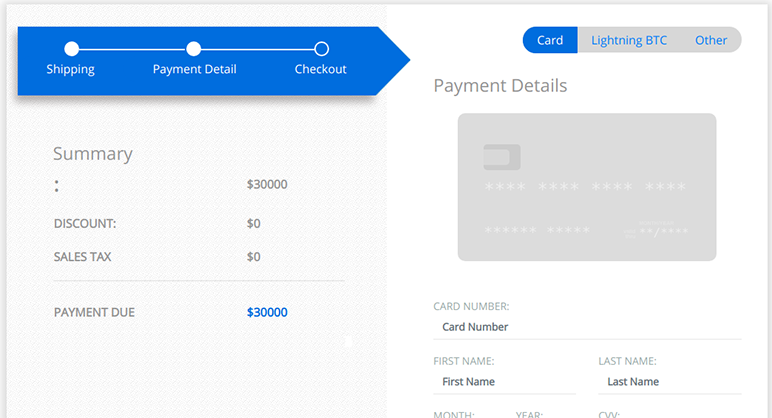Click the $0 value next to SALES TAX
Screen dimensions: 772x418
point(254,257)
